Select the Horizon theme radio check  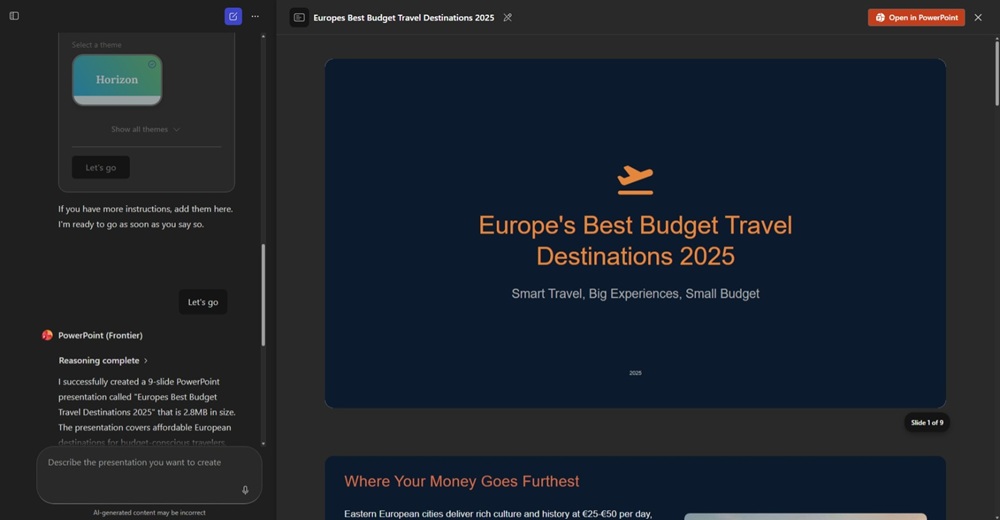152,64
